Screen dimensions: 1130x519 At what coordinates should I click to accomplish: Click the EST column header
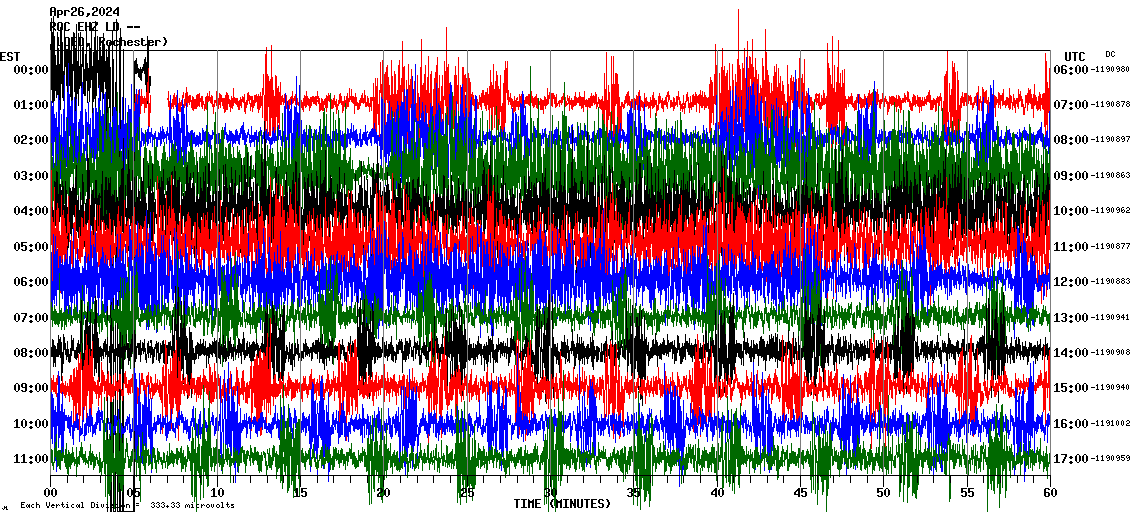pyautogui.click(x=10, y=56)
